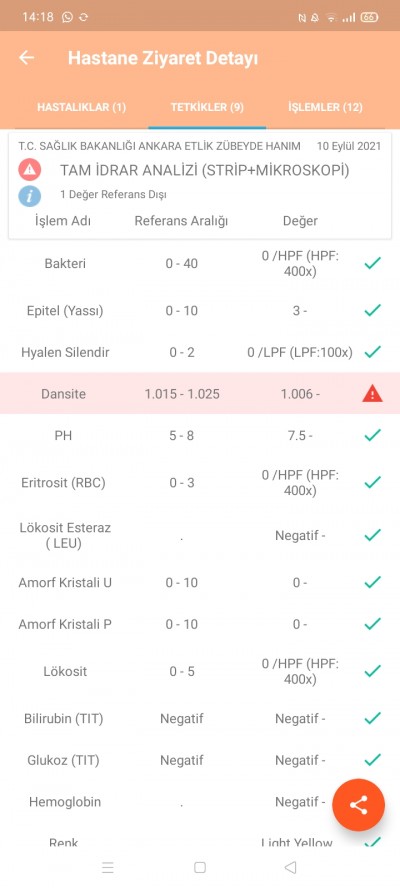
Task: Tap the 1 Değer Referans Dışı text
Action: pyautogui.click(x=113, y=194)
